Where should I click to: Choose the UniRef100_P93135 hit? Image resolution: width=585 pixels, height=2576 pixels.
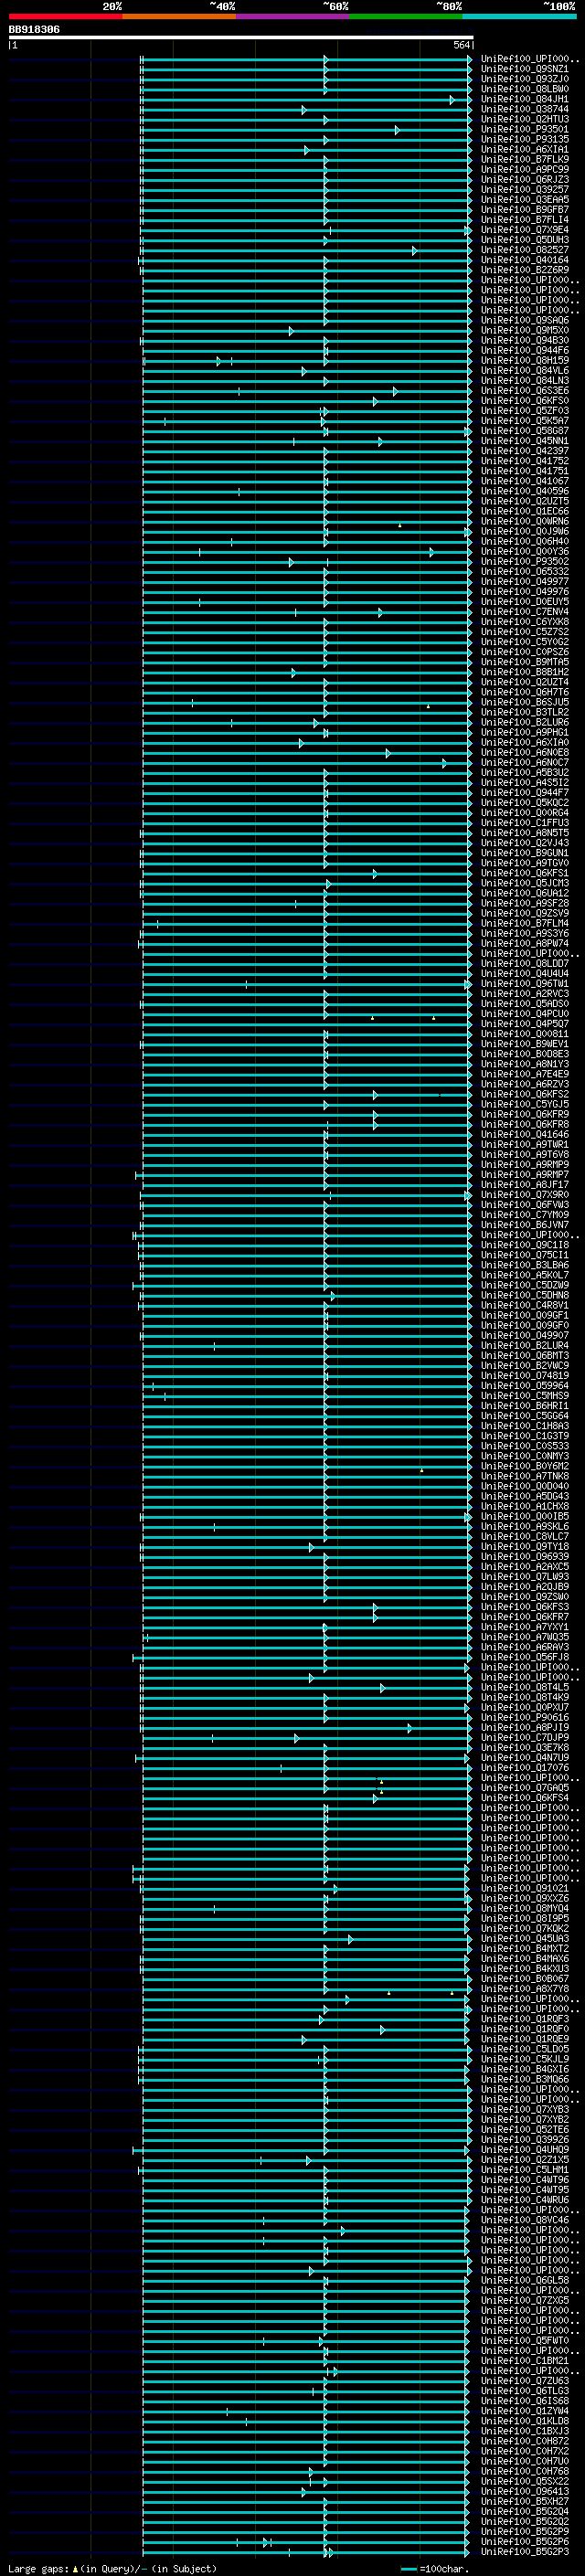pyautogui.click(x=525, y=139)
